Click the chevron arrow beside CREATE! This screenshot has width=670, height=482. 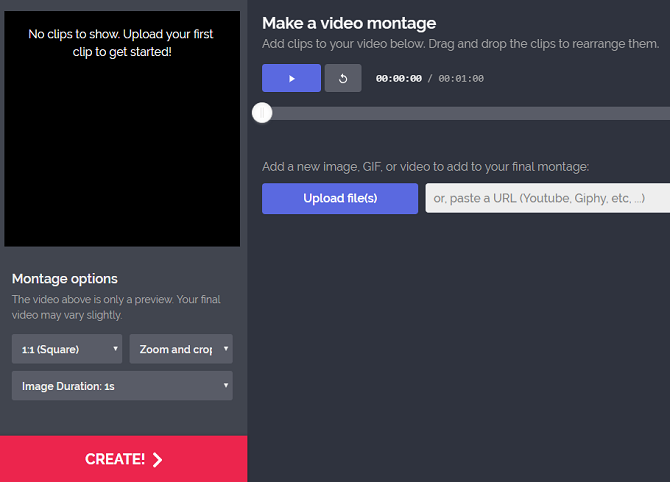coord(157,460)
